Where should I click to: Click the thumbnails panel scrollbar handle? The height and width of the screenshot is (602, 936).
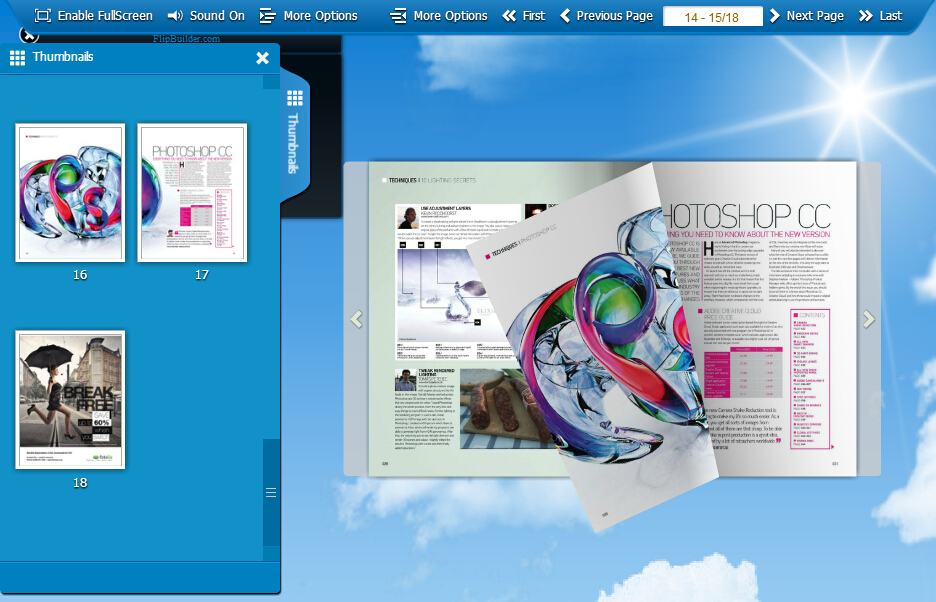pyautogui.click(x=270, y=492)
